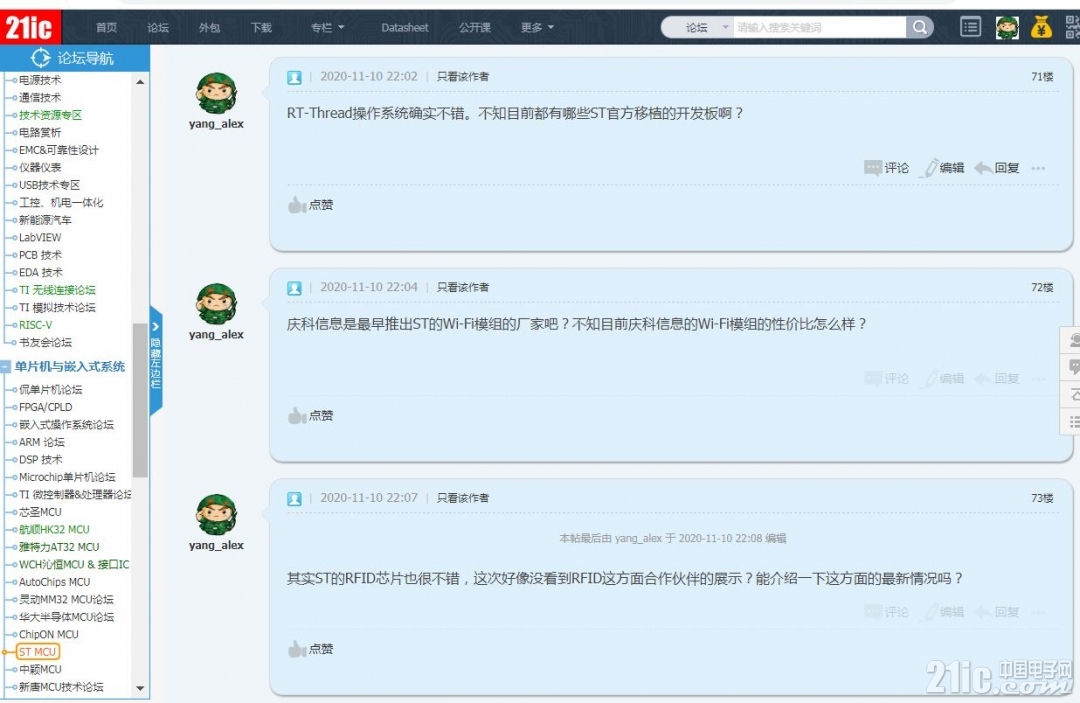Toggle 只看该作者 on the 71楼 post
The width and height of the screenshot is (1080, 703).
click(463, 76)
